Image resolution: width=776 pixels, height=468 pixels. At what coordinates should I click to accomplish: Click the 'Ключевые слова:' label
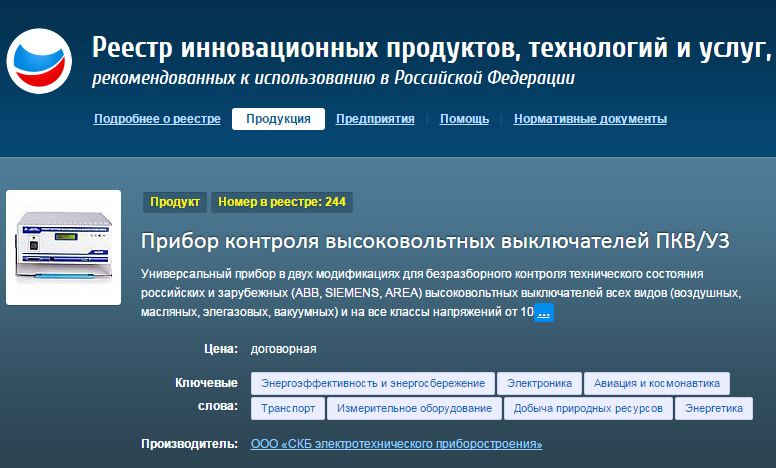206,394
